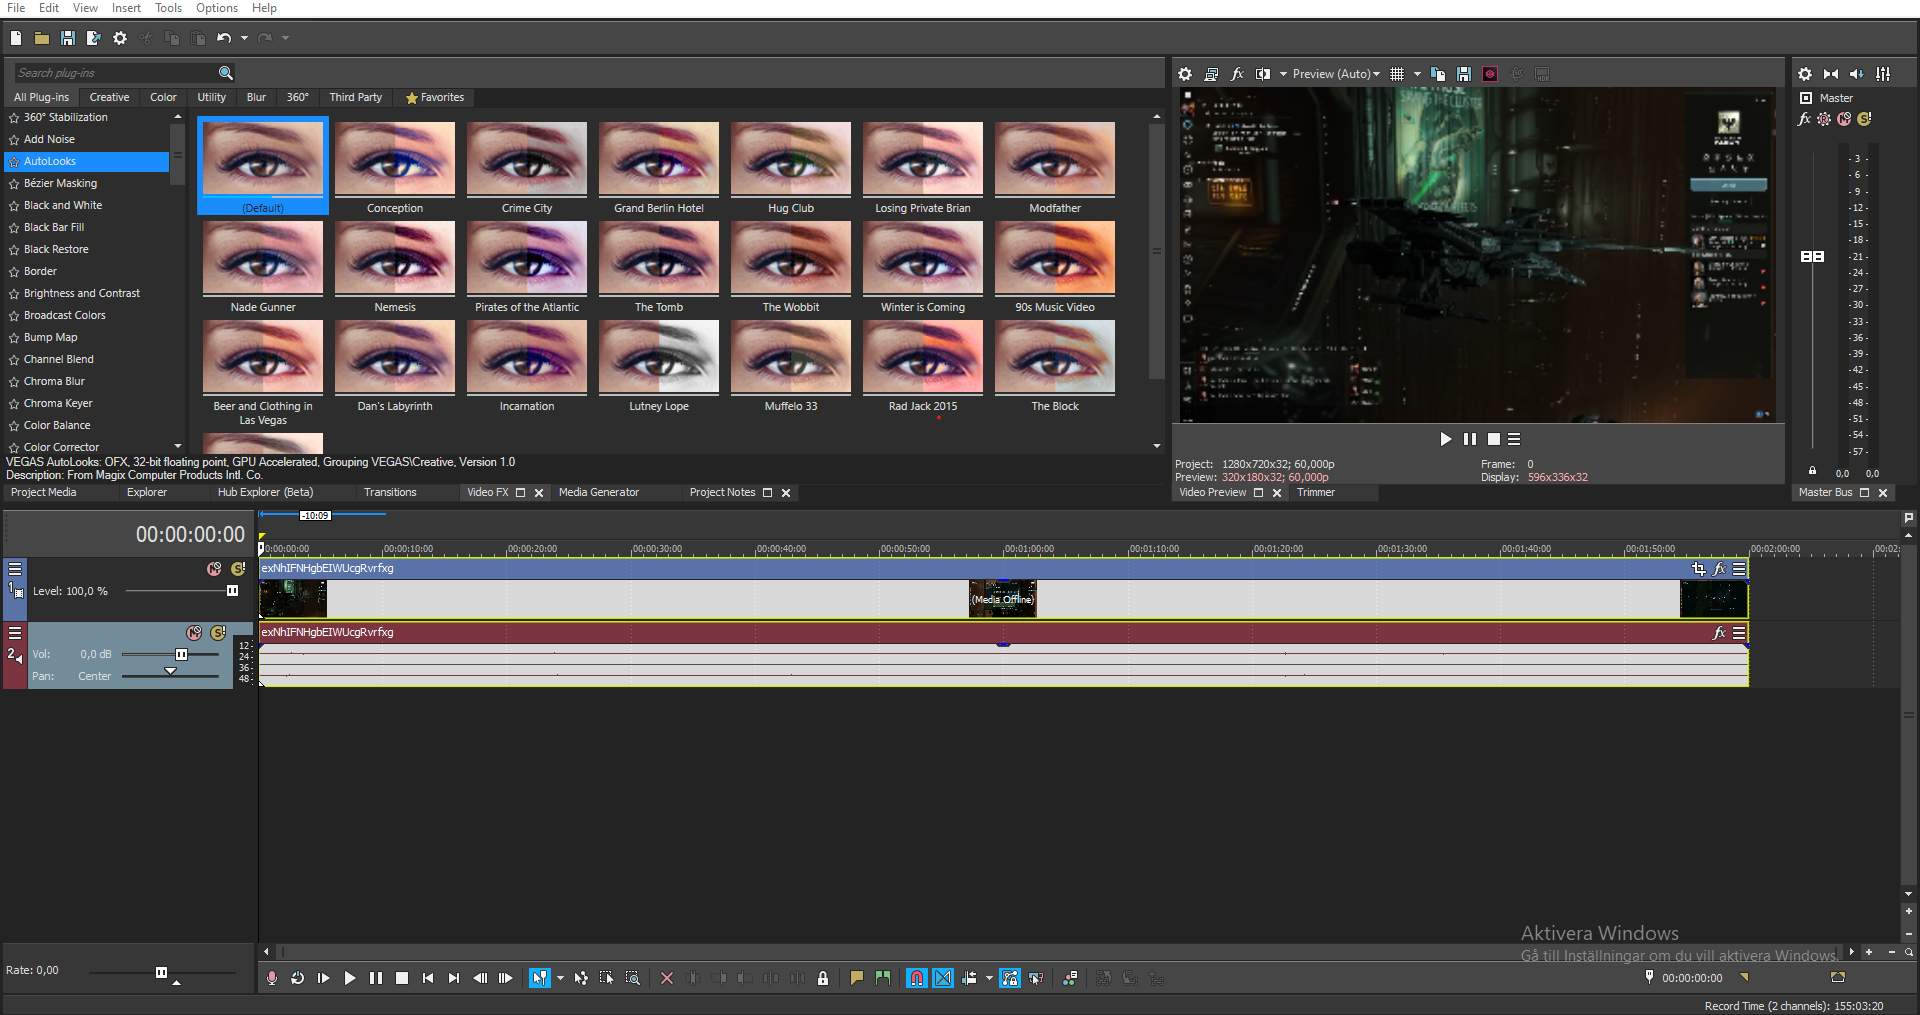The height and width of the screenshot is (1015, 1920).
Task: Save snapshot of preview to file
Action: (1463, 74)
